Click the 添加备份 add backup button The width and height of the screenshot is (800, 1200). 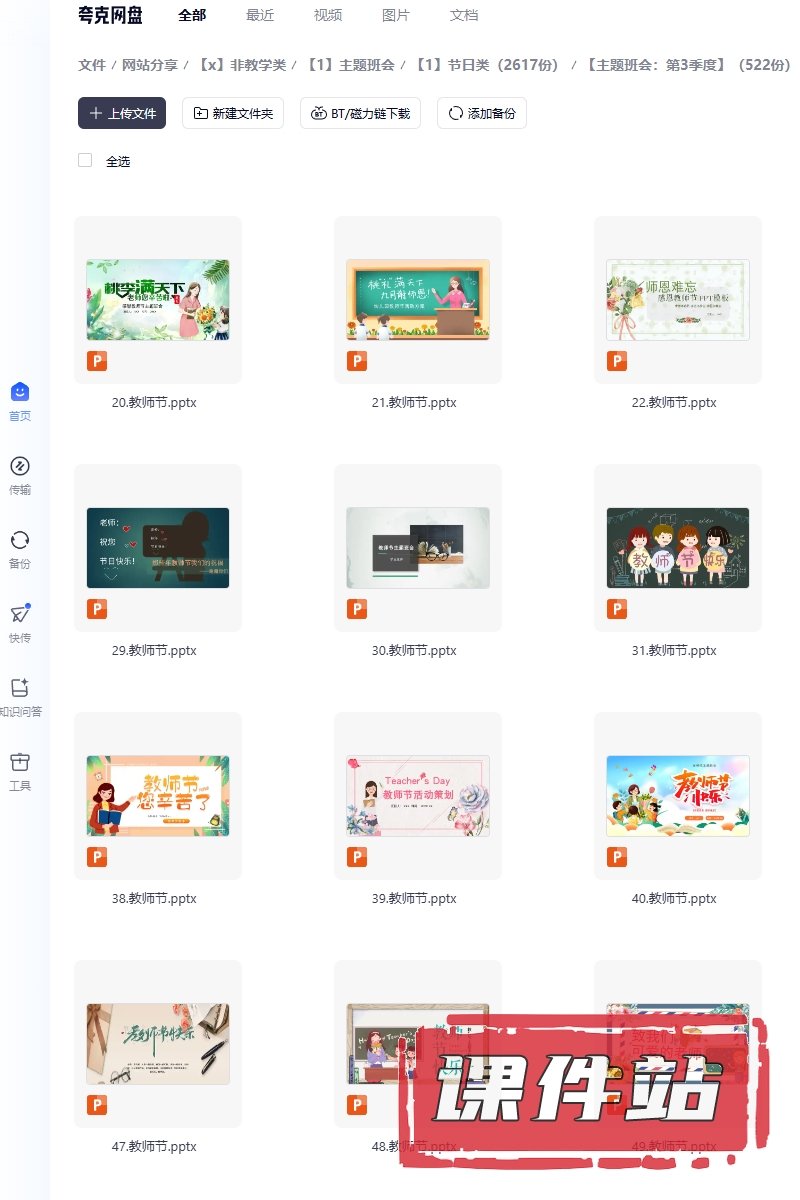click(x=482, y=113)
